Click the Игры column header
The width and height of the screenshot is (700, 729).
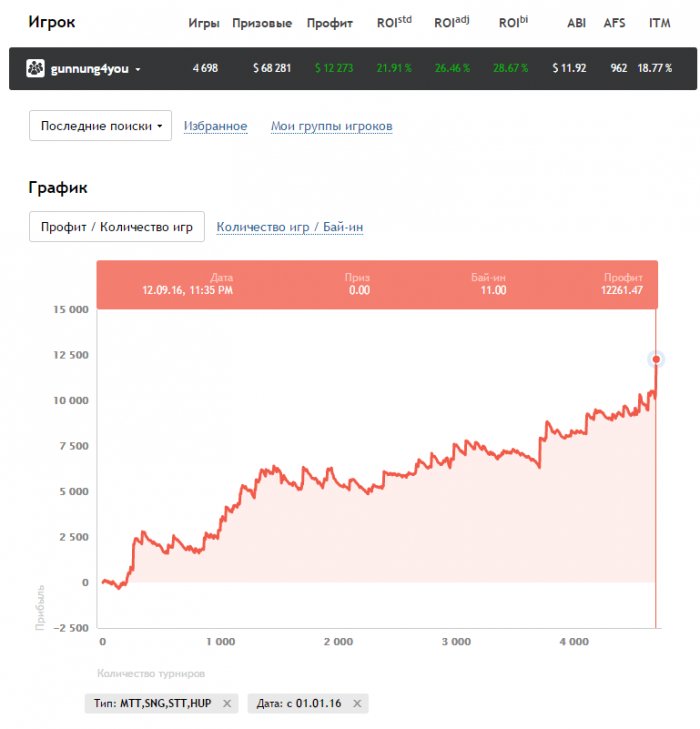point(204,23)
